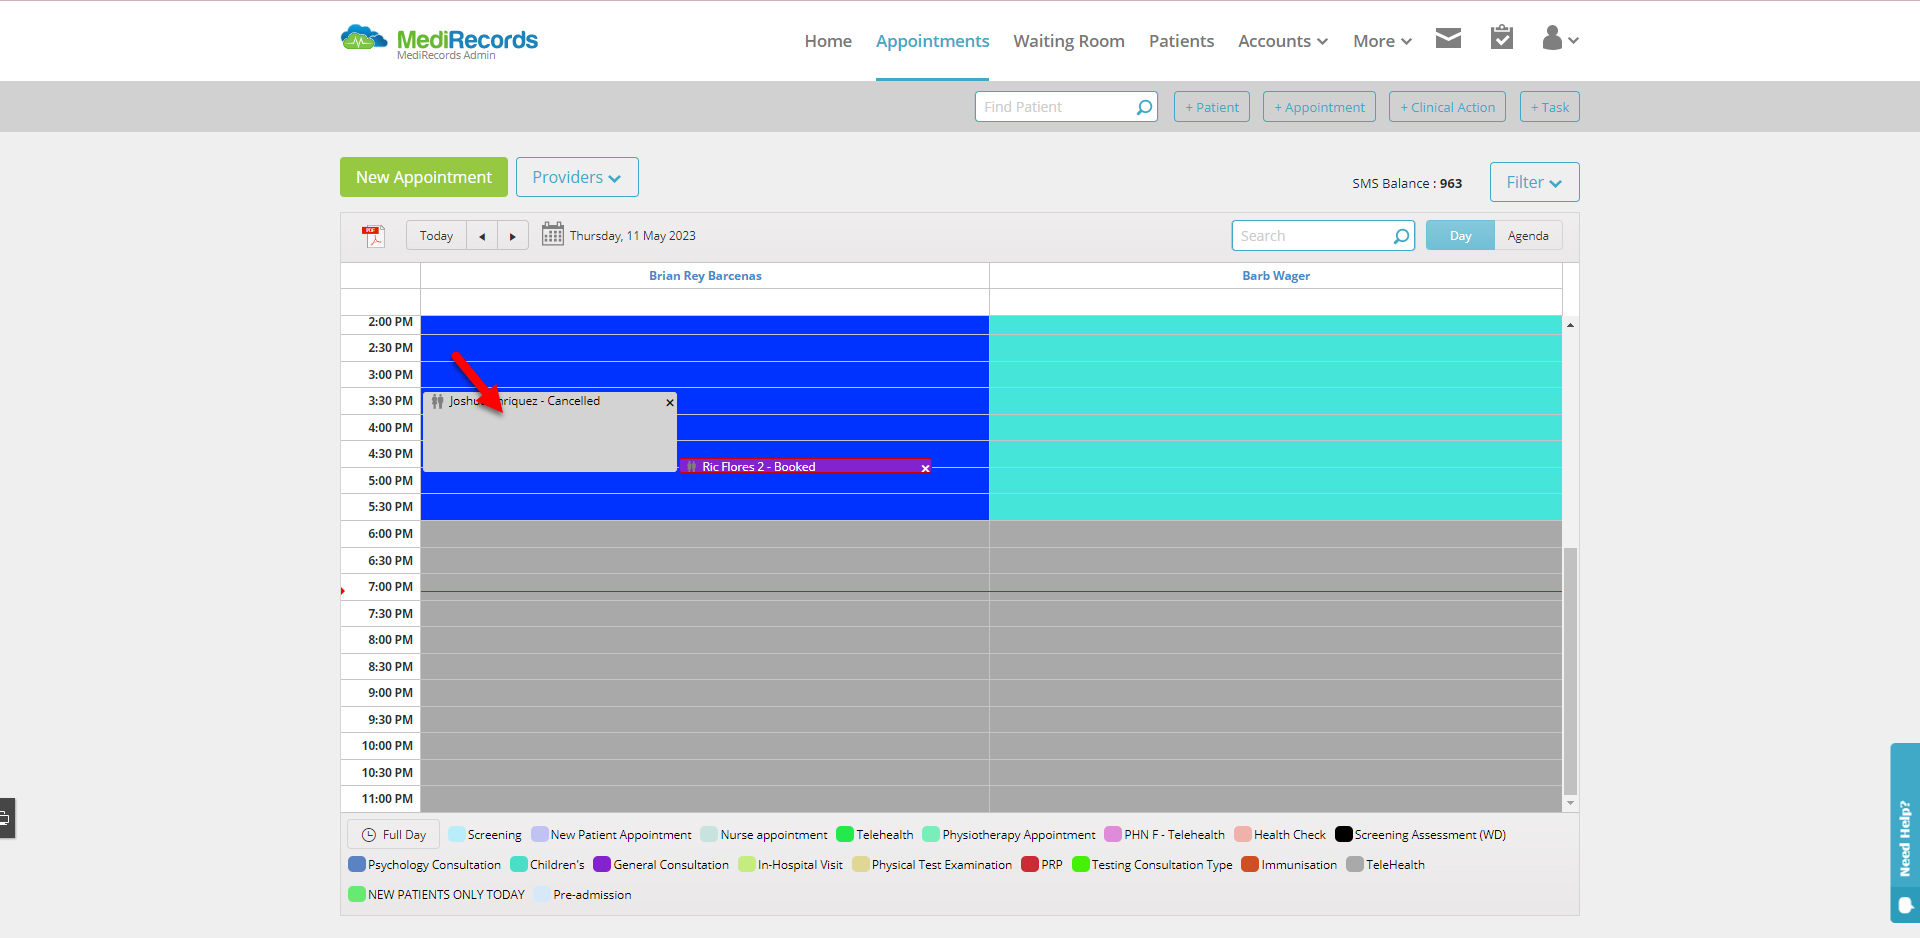The image size is (1920, 938).
Task: Open the Need Help side panel
Action: pos(1905,832)
